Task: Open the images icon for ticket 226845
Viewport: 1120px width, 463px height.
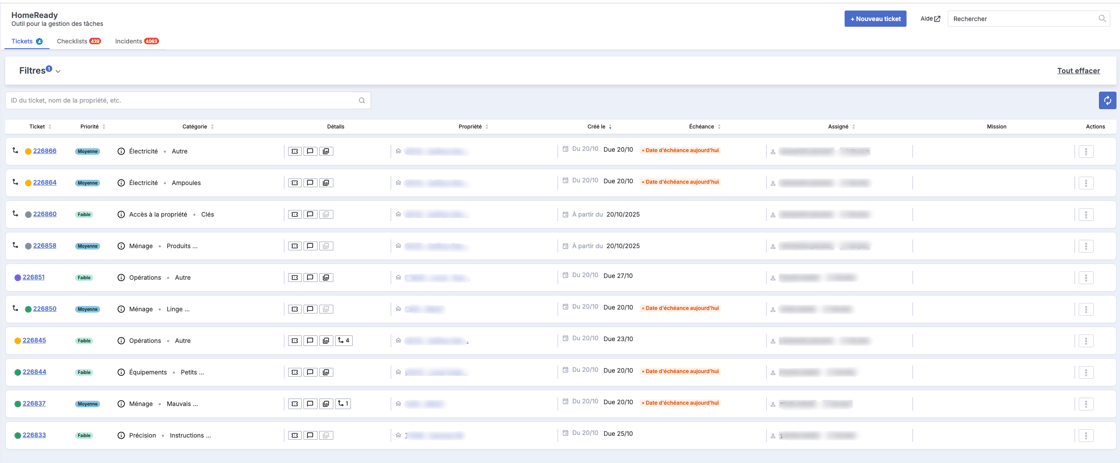Action: [325, 341]
